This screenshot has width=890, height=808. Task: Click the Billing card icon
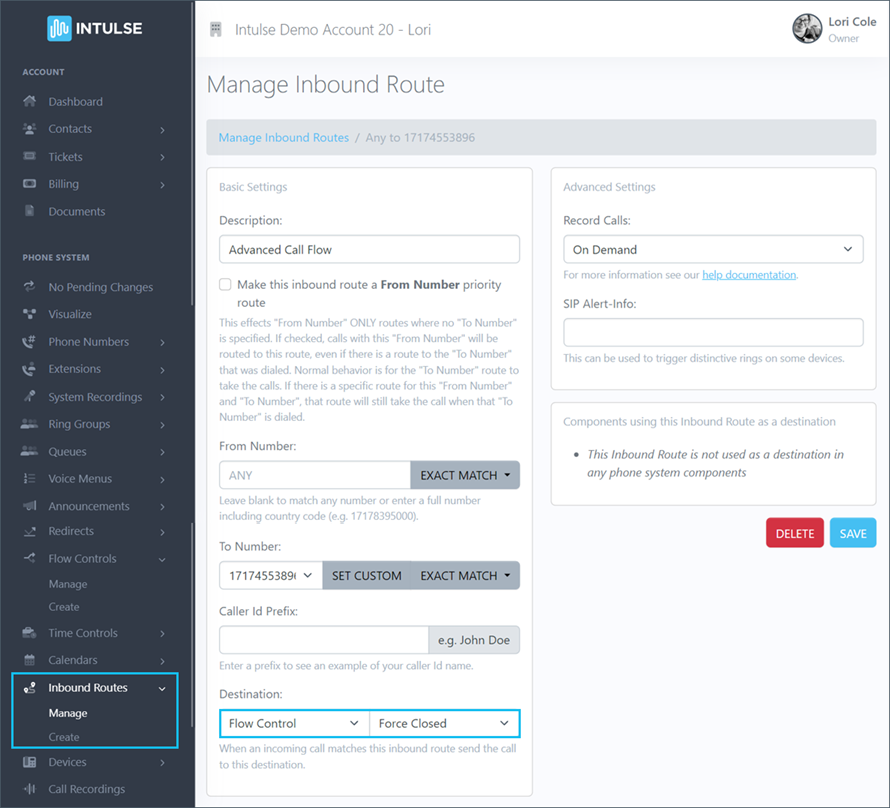coord(30,184)
